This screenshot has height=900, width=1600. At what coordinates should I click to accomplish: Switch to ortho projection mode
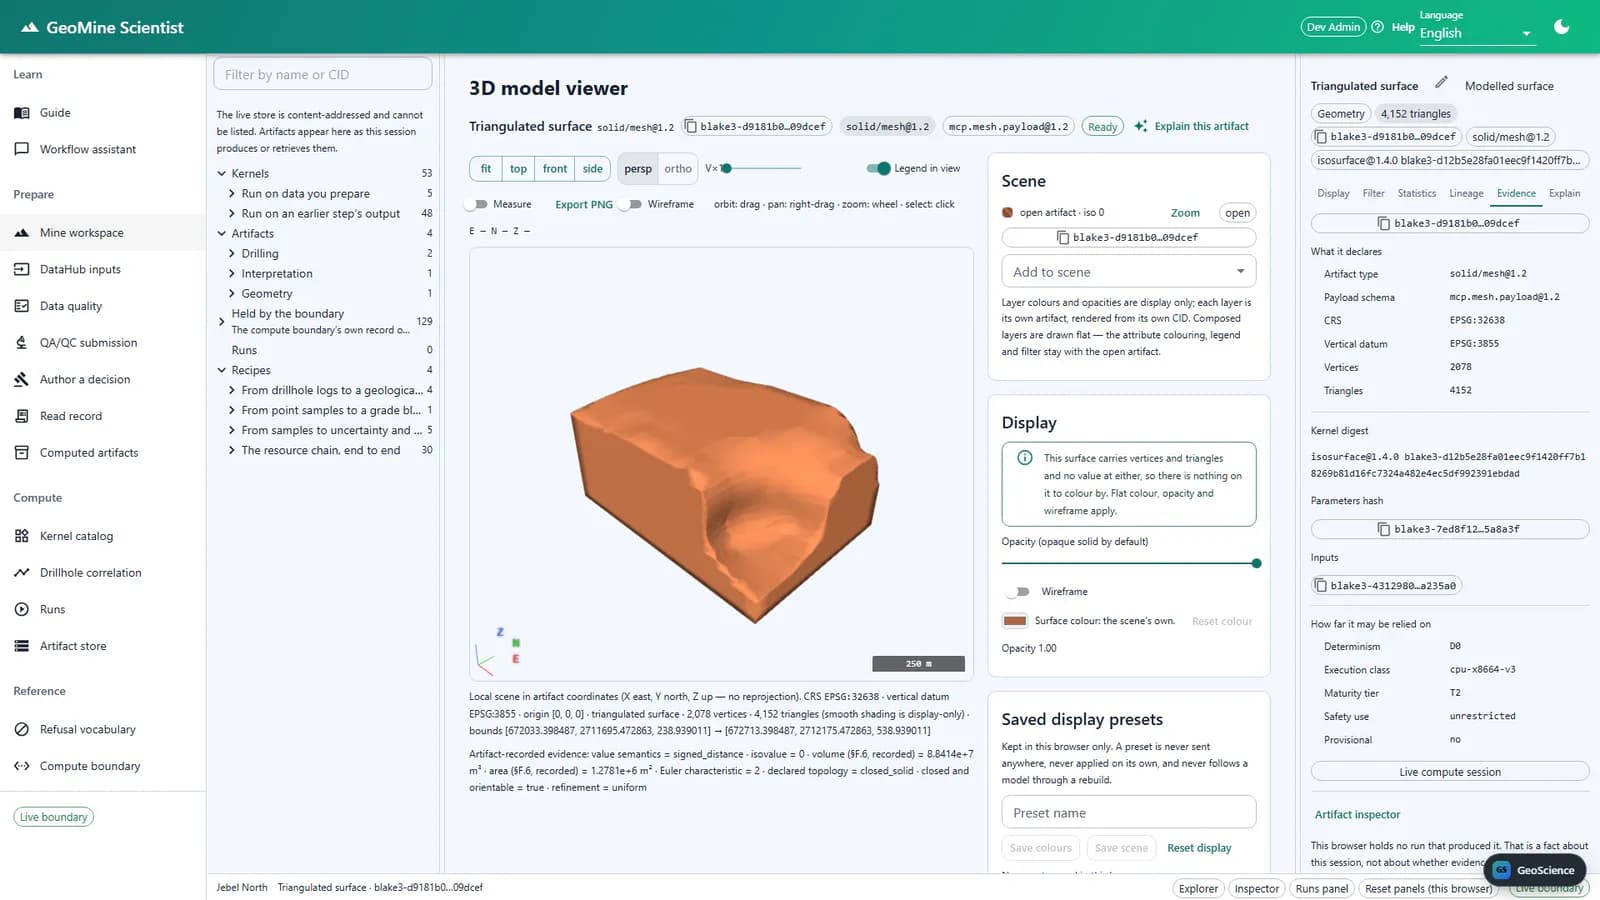(x=678, y=169)
